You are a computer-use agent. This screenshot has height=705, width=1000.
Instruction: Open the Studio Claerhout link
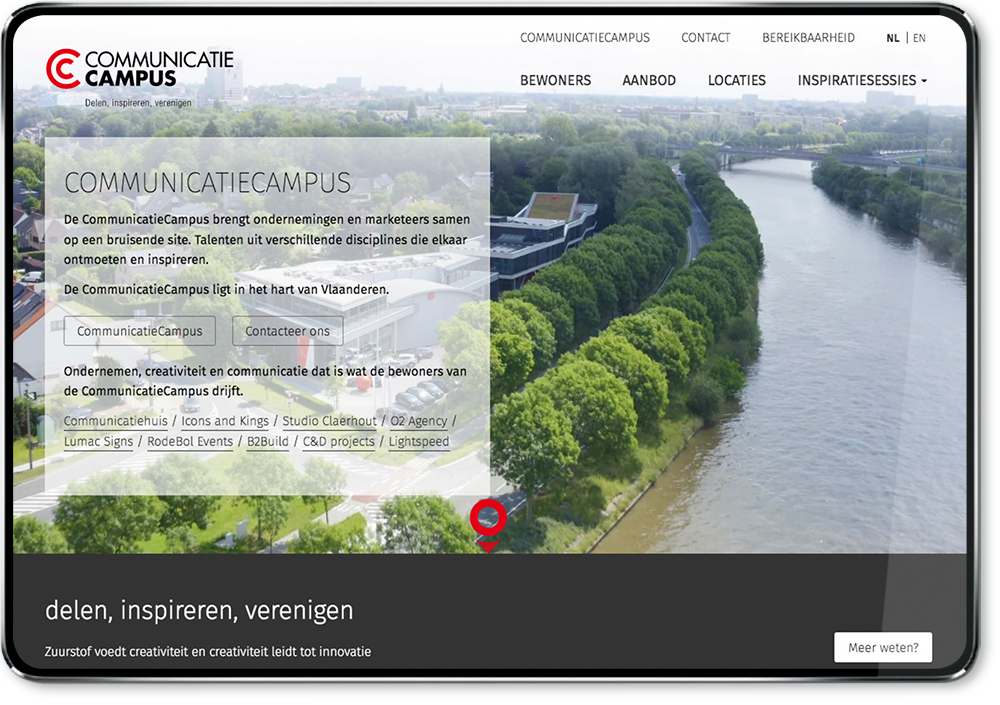coord(330,421)
